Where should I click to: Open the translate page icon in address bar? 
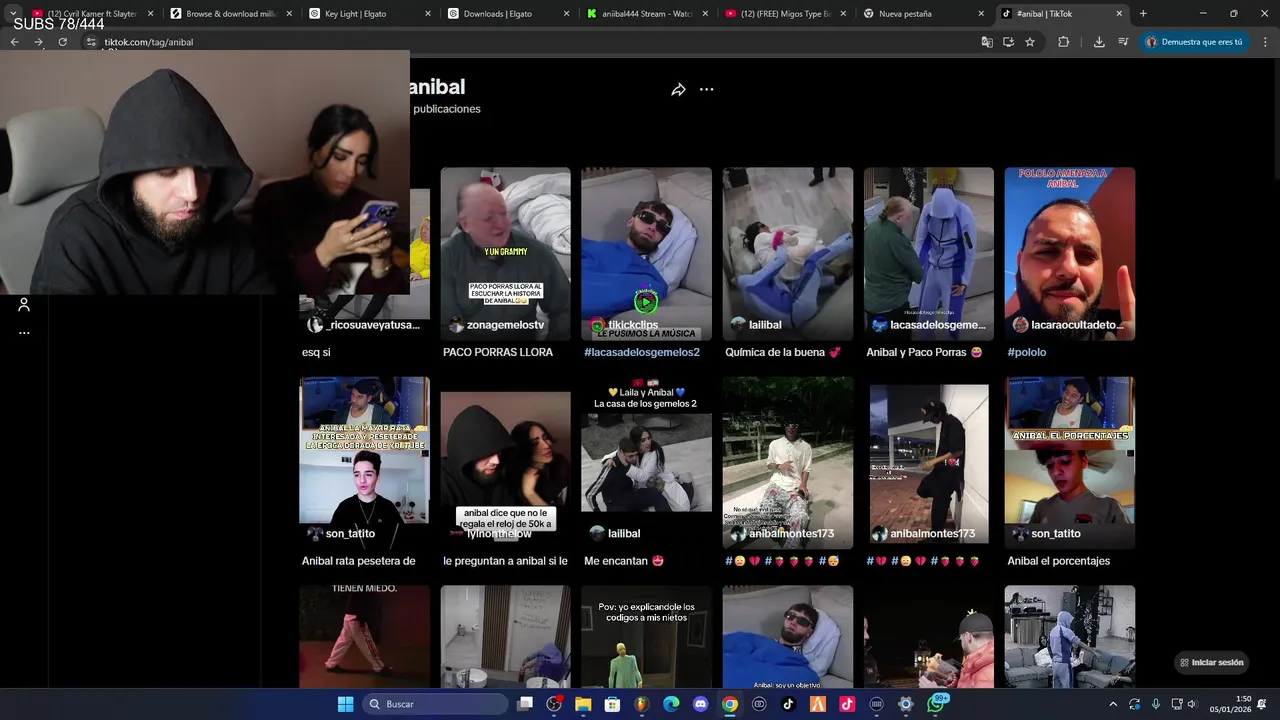987,42
